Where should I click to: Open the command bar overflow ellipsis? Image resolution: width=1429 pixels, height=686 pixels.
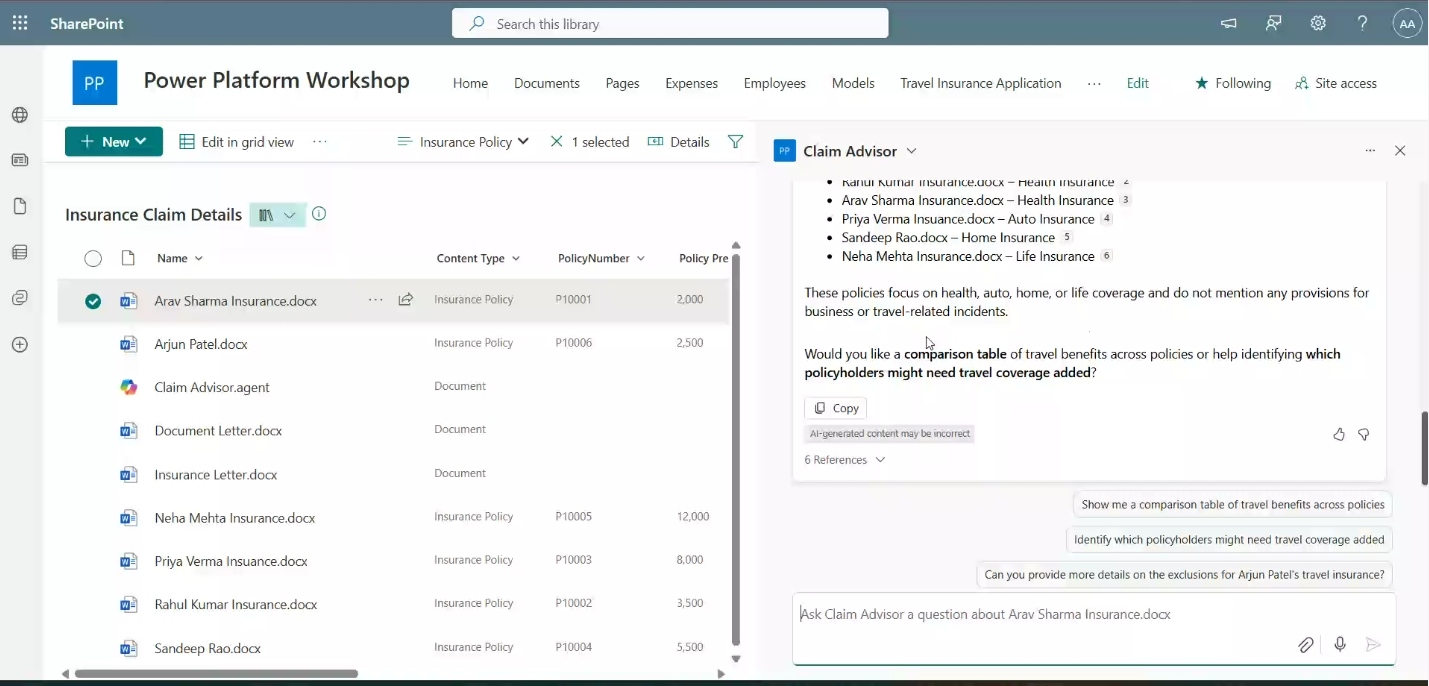coord(320,142)
